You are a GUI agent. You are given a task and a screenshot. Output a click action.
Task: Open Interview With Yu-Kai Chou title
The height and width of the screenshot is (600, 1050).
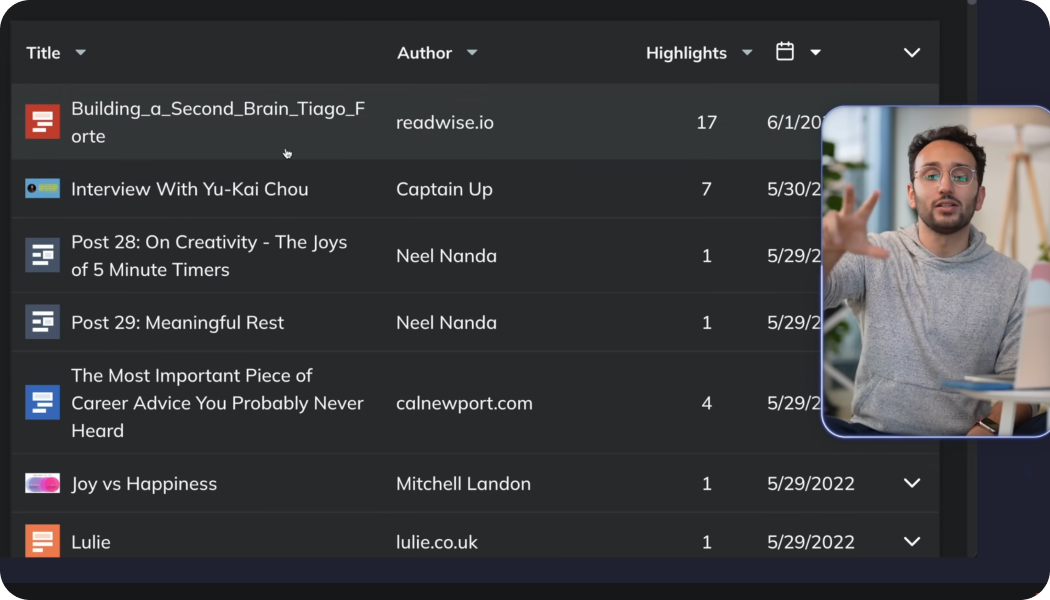[189, 189]
